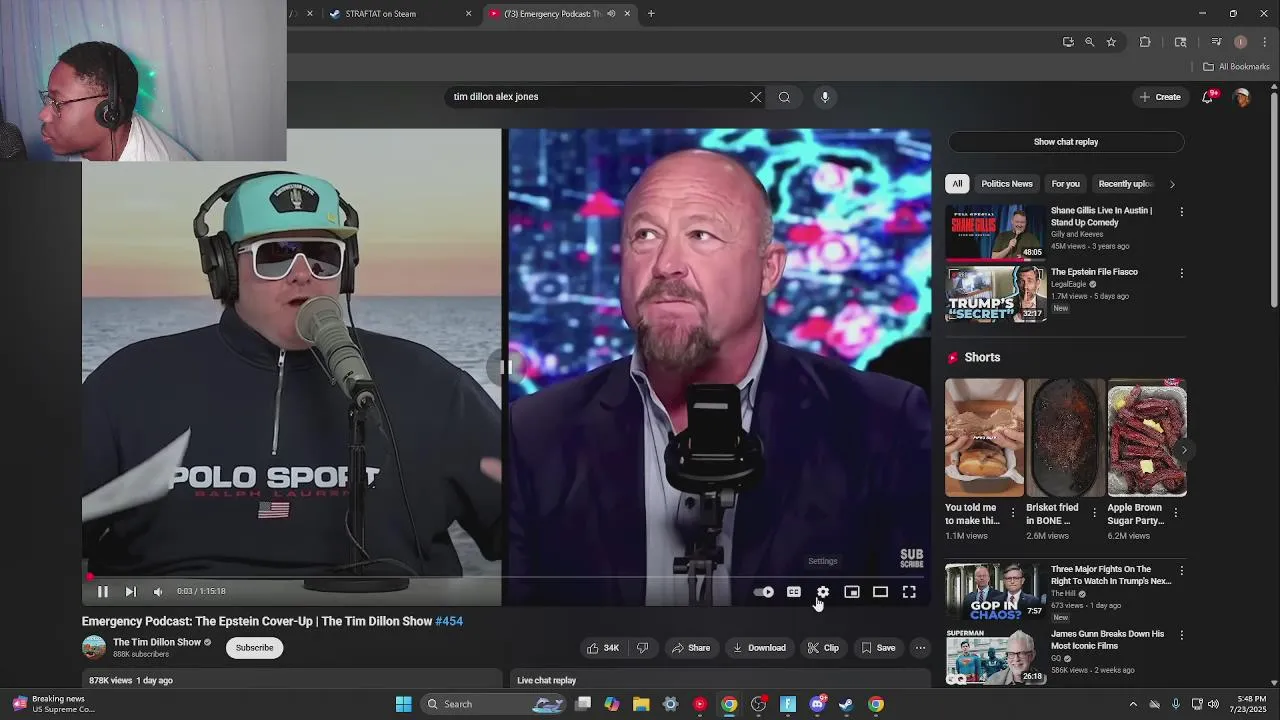Screen dimensions: 1280x720
Task: Enter full screen mode
Action: [x=909, y=592]
